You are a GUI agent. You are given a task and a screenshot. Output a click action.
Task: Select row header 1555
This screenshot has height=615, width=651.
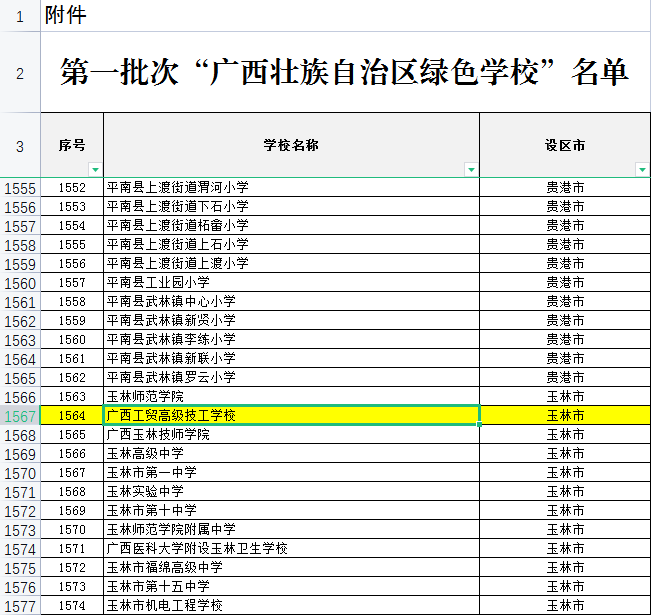[x=20, y=188]
